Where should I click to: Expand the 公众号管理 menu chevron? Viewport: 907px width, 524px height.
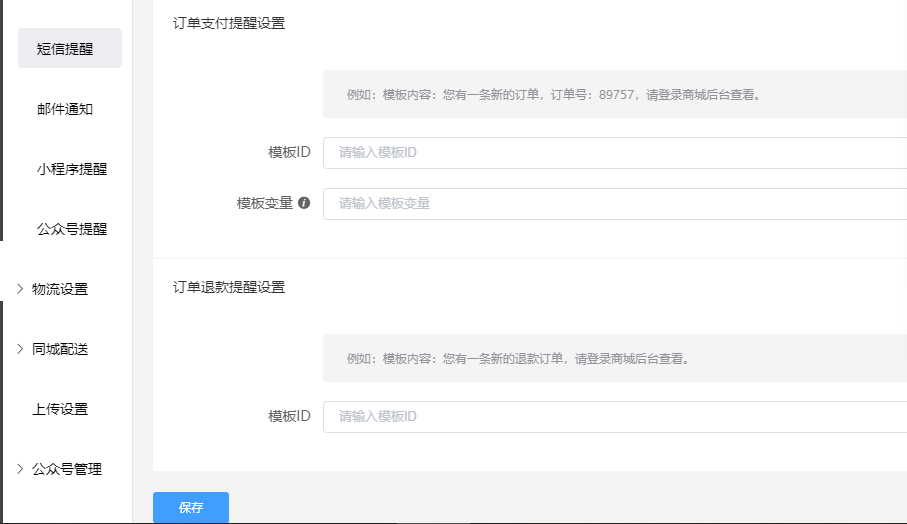(x=20, y=468)
